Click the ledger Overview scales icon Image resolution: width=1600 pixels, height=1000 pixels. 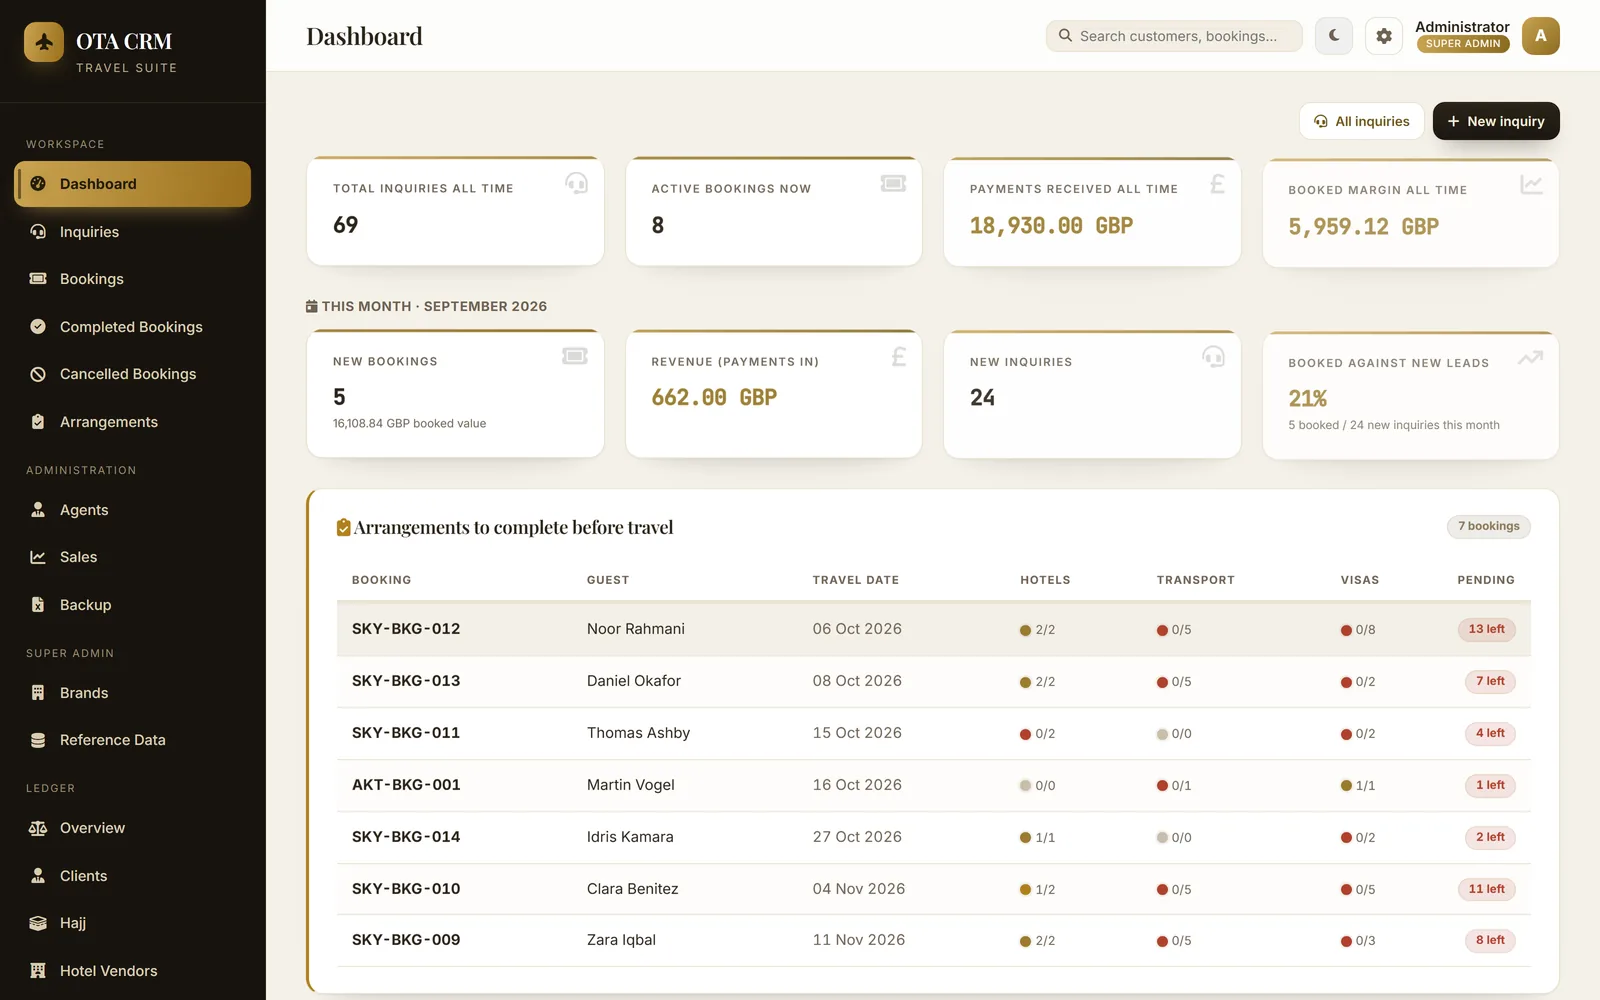coord(38,828)
